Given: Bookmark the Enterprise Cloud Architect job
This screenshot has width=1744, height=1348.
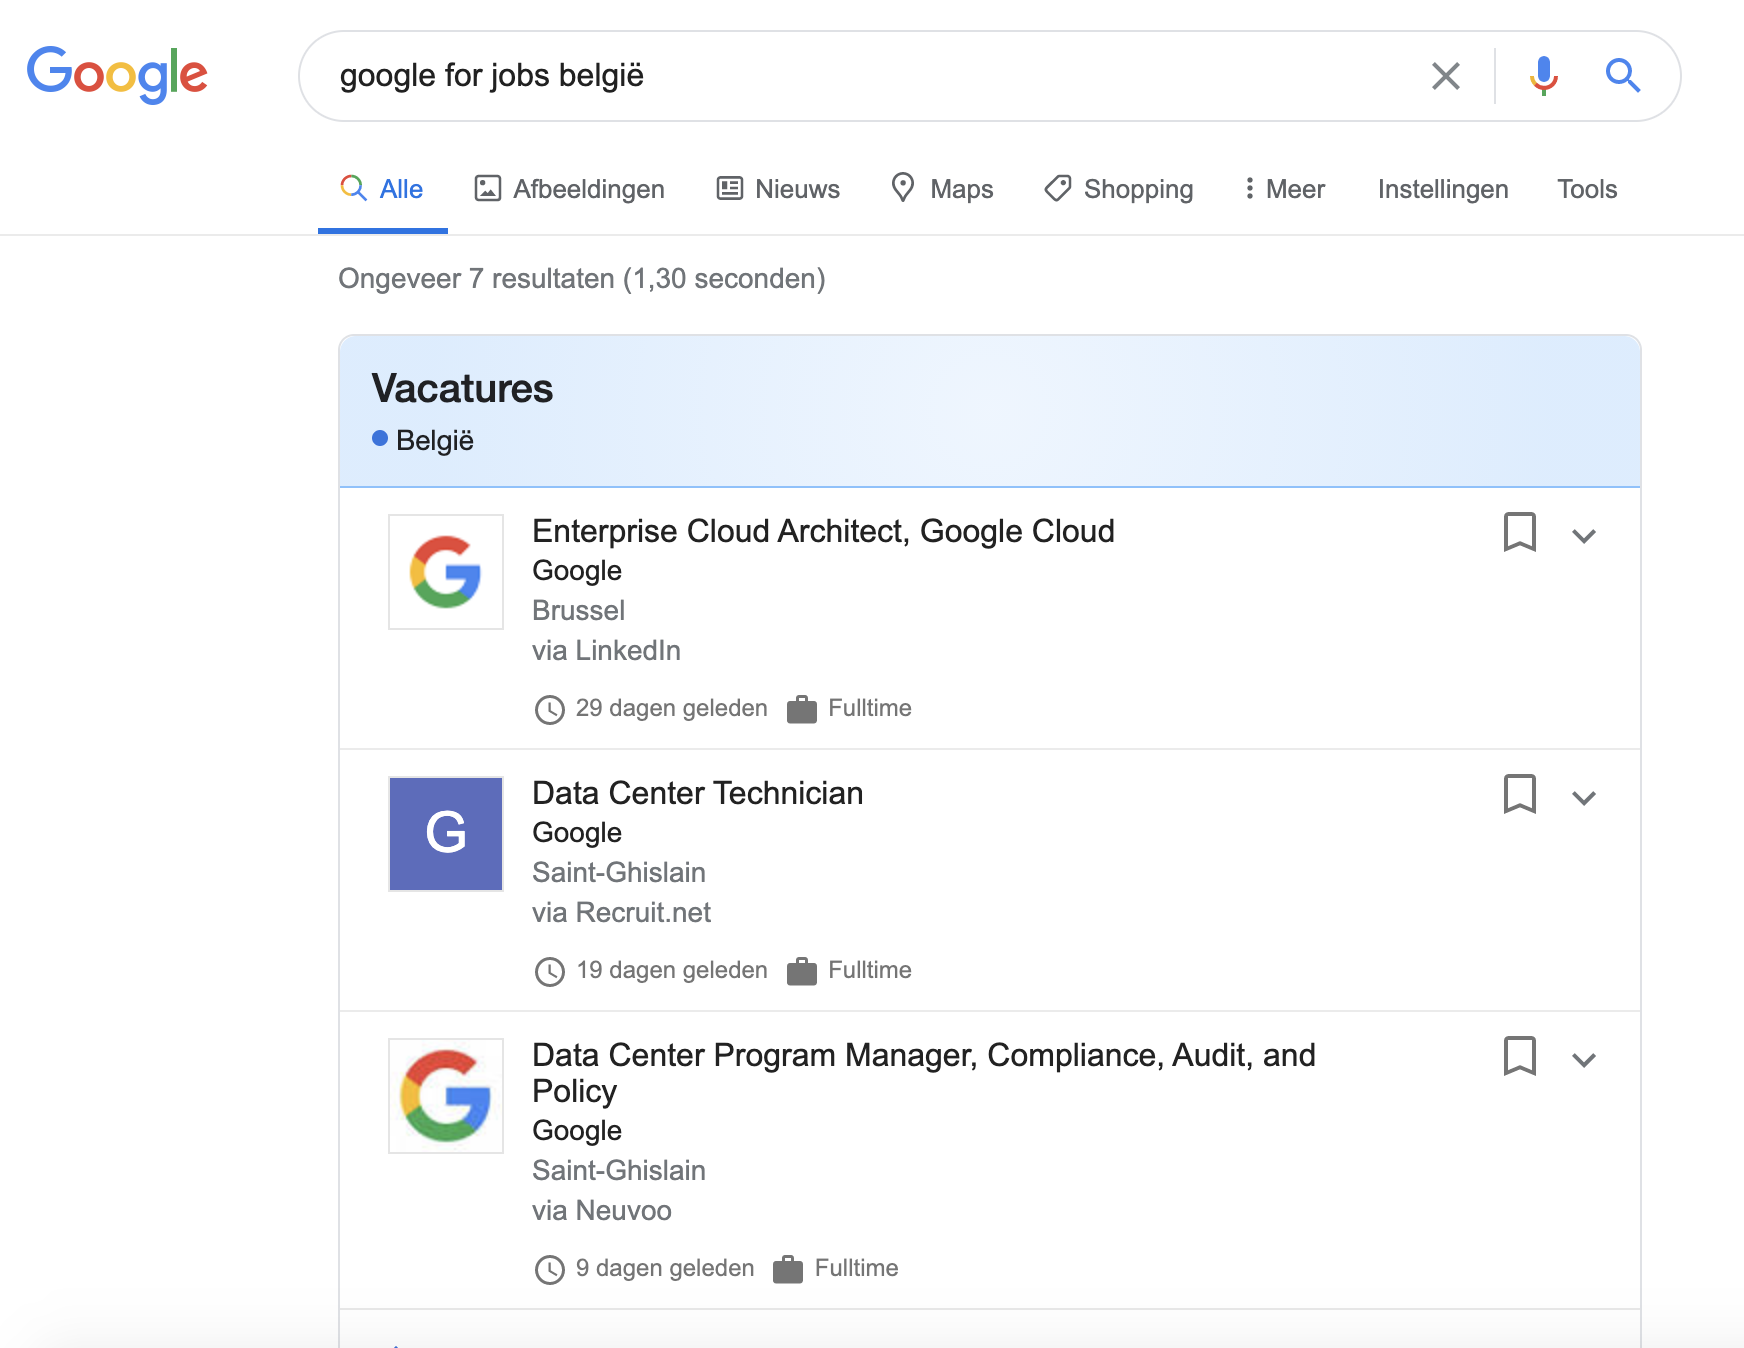Looking at the screenshot, I should pos(1520,532).
